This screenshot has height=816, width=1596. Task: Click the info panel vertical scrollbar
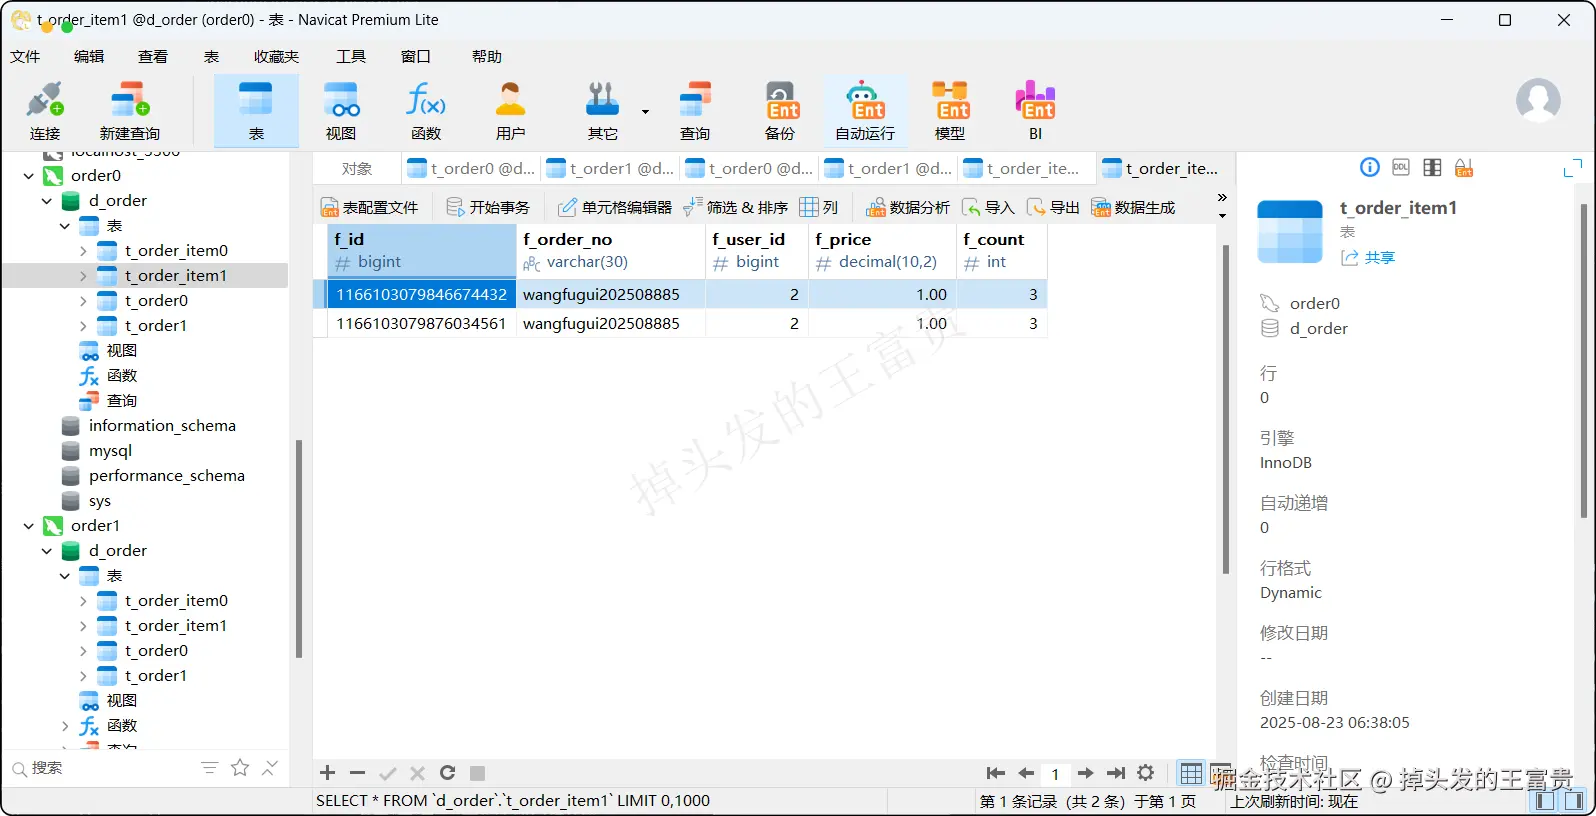pyautogui.click(x=1583, y=360)
